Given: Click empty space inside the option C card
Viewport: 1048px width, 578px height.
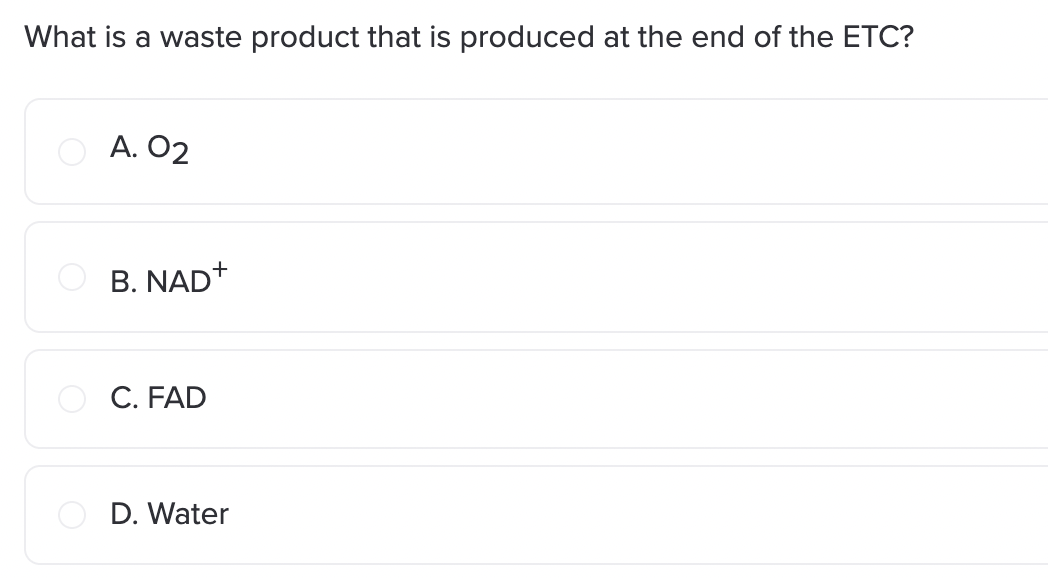Looking at the screenshot, I should [602, 399].
